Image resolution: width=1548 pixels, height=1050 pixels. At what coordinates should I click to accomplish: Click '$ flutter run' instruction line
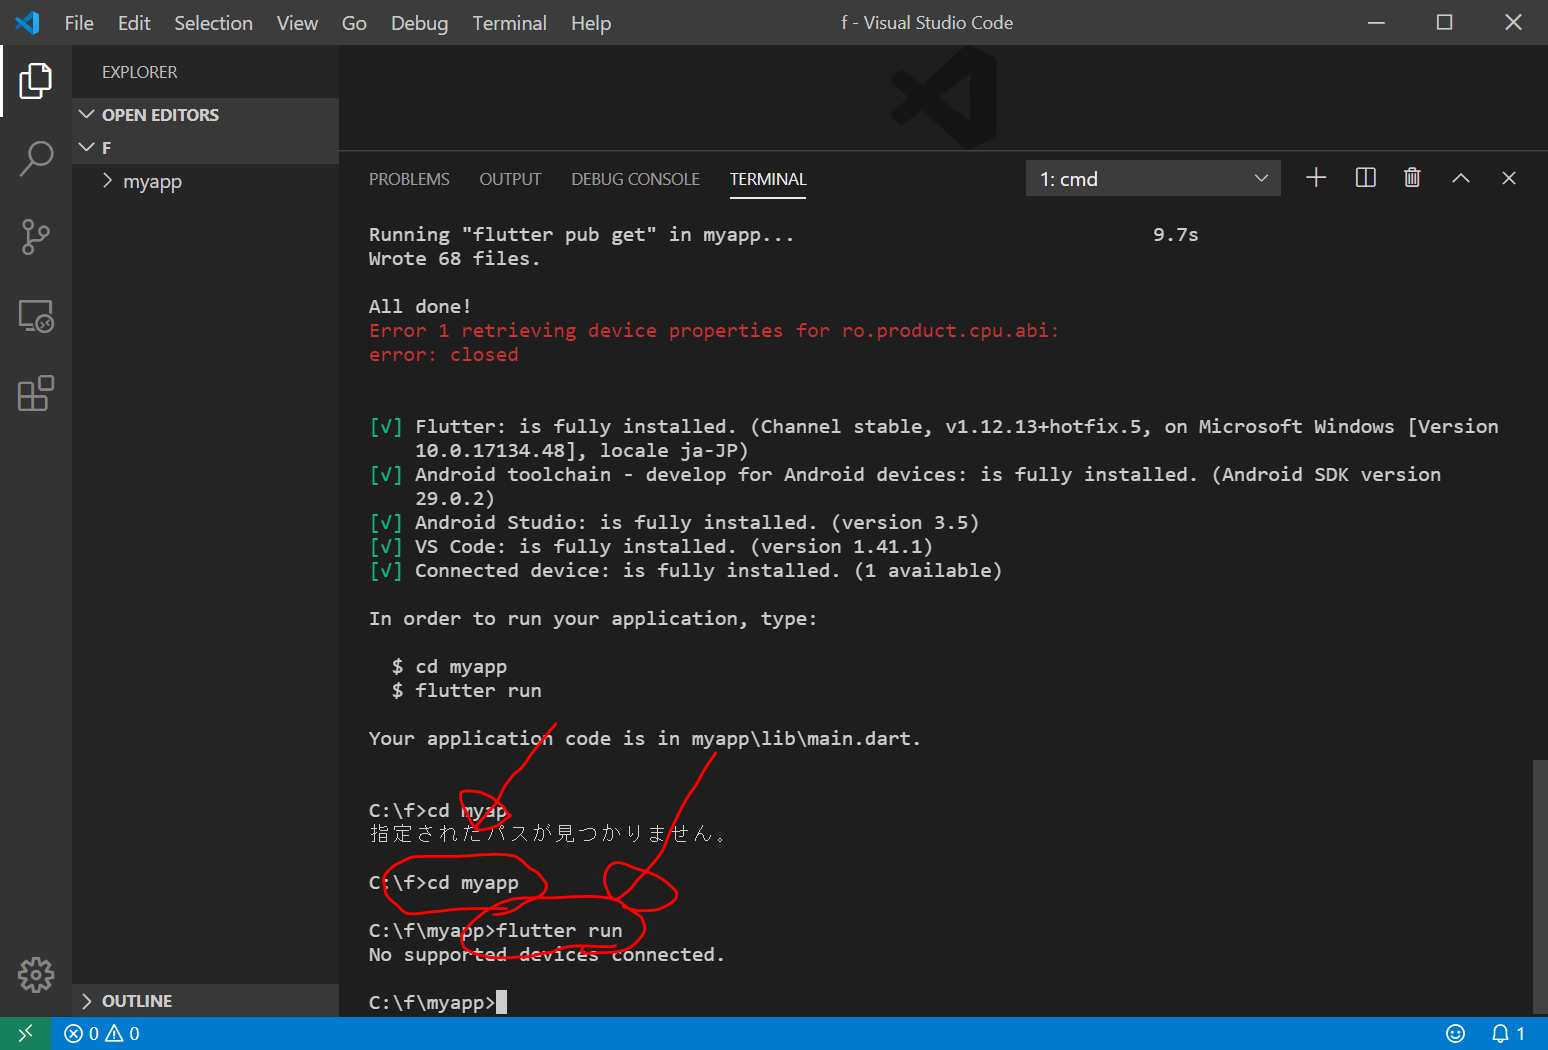point(467,691)
